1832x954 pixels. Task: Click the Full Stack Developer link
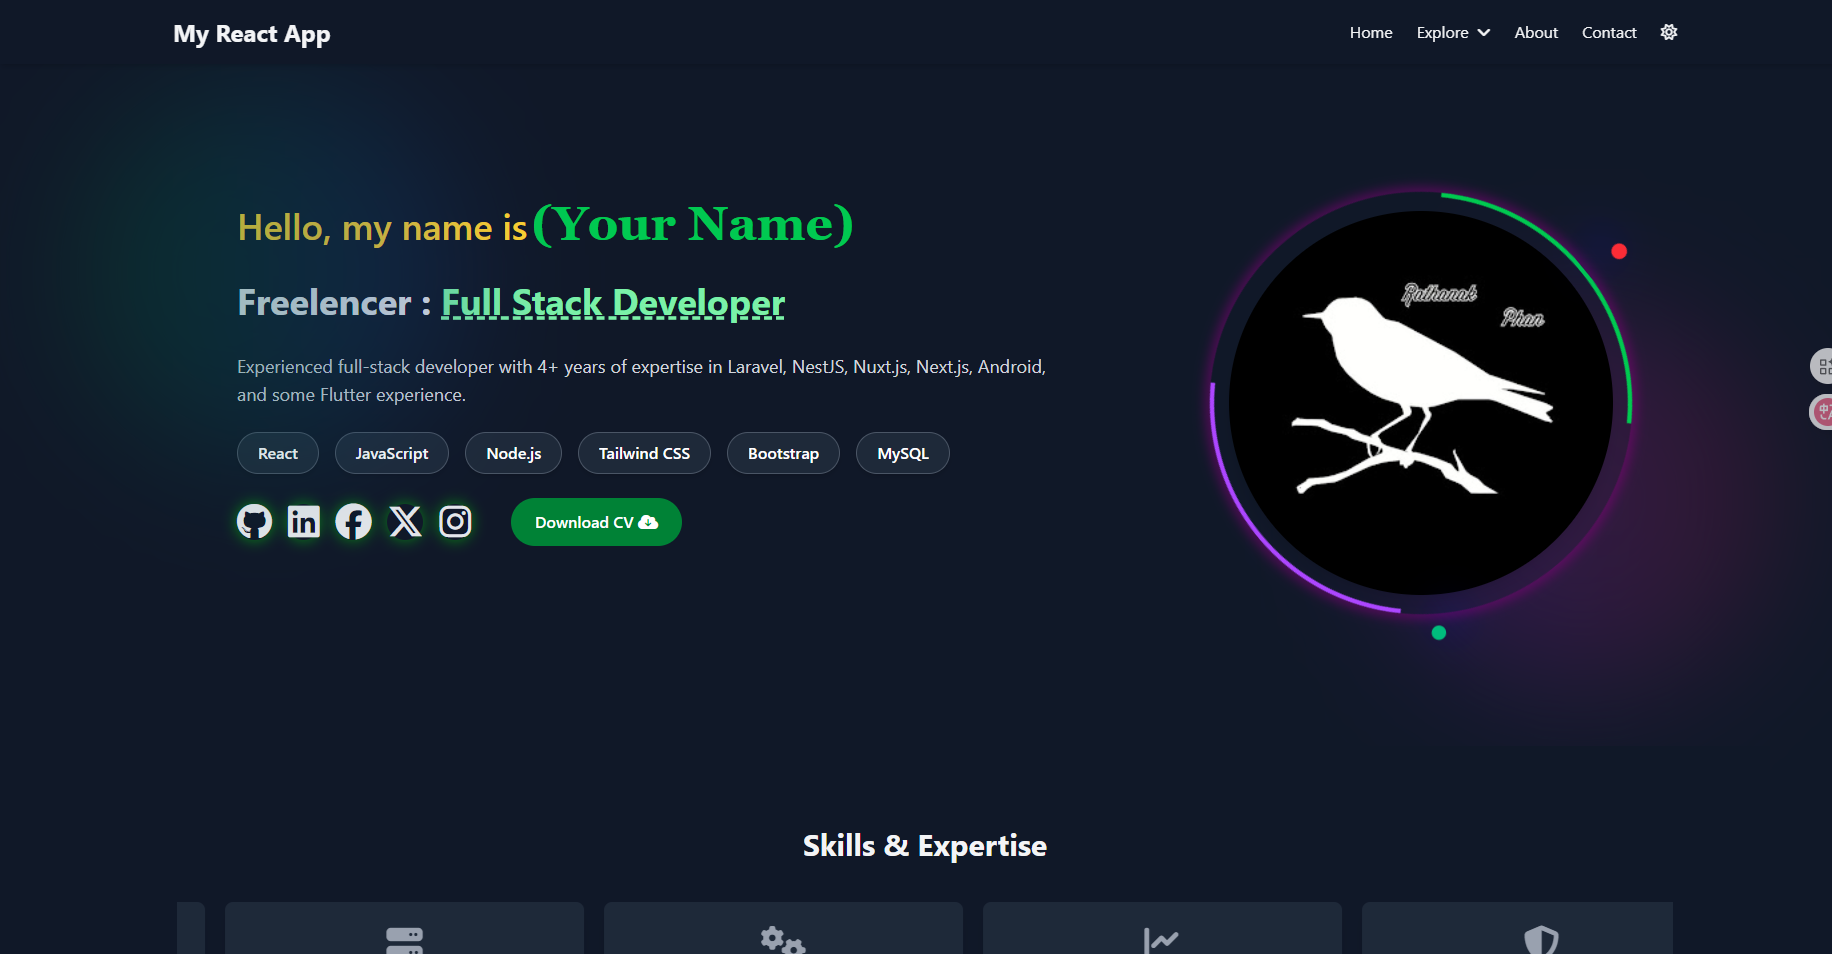(612, 302)
